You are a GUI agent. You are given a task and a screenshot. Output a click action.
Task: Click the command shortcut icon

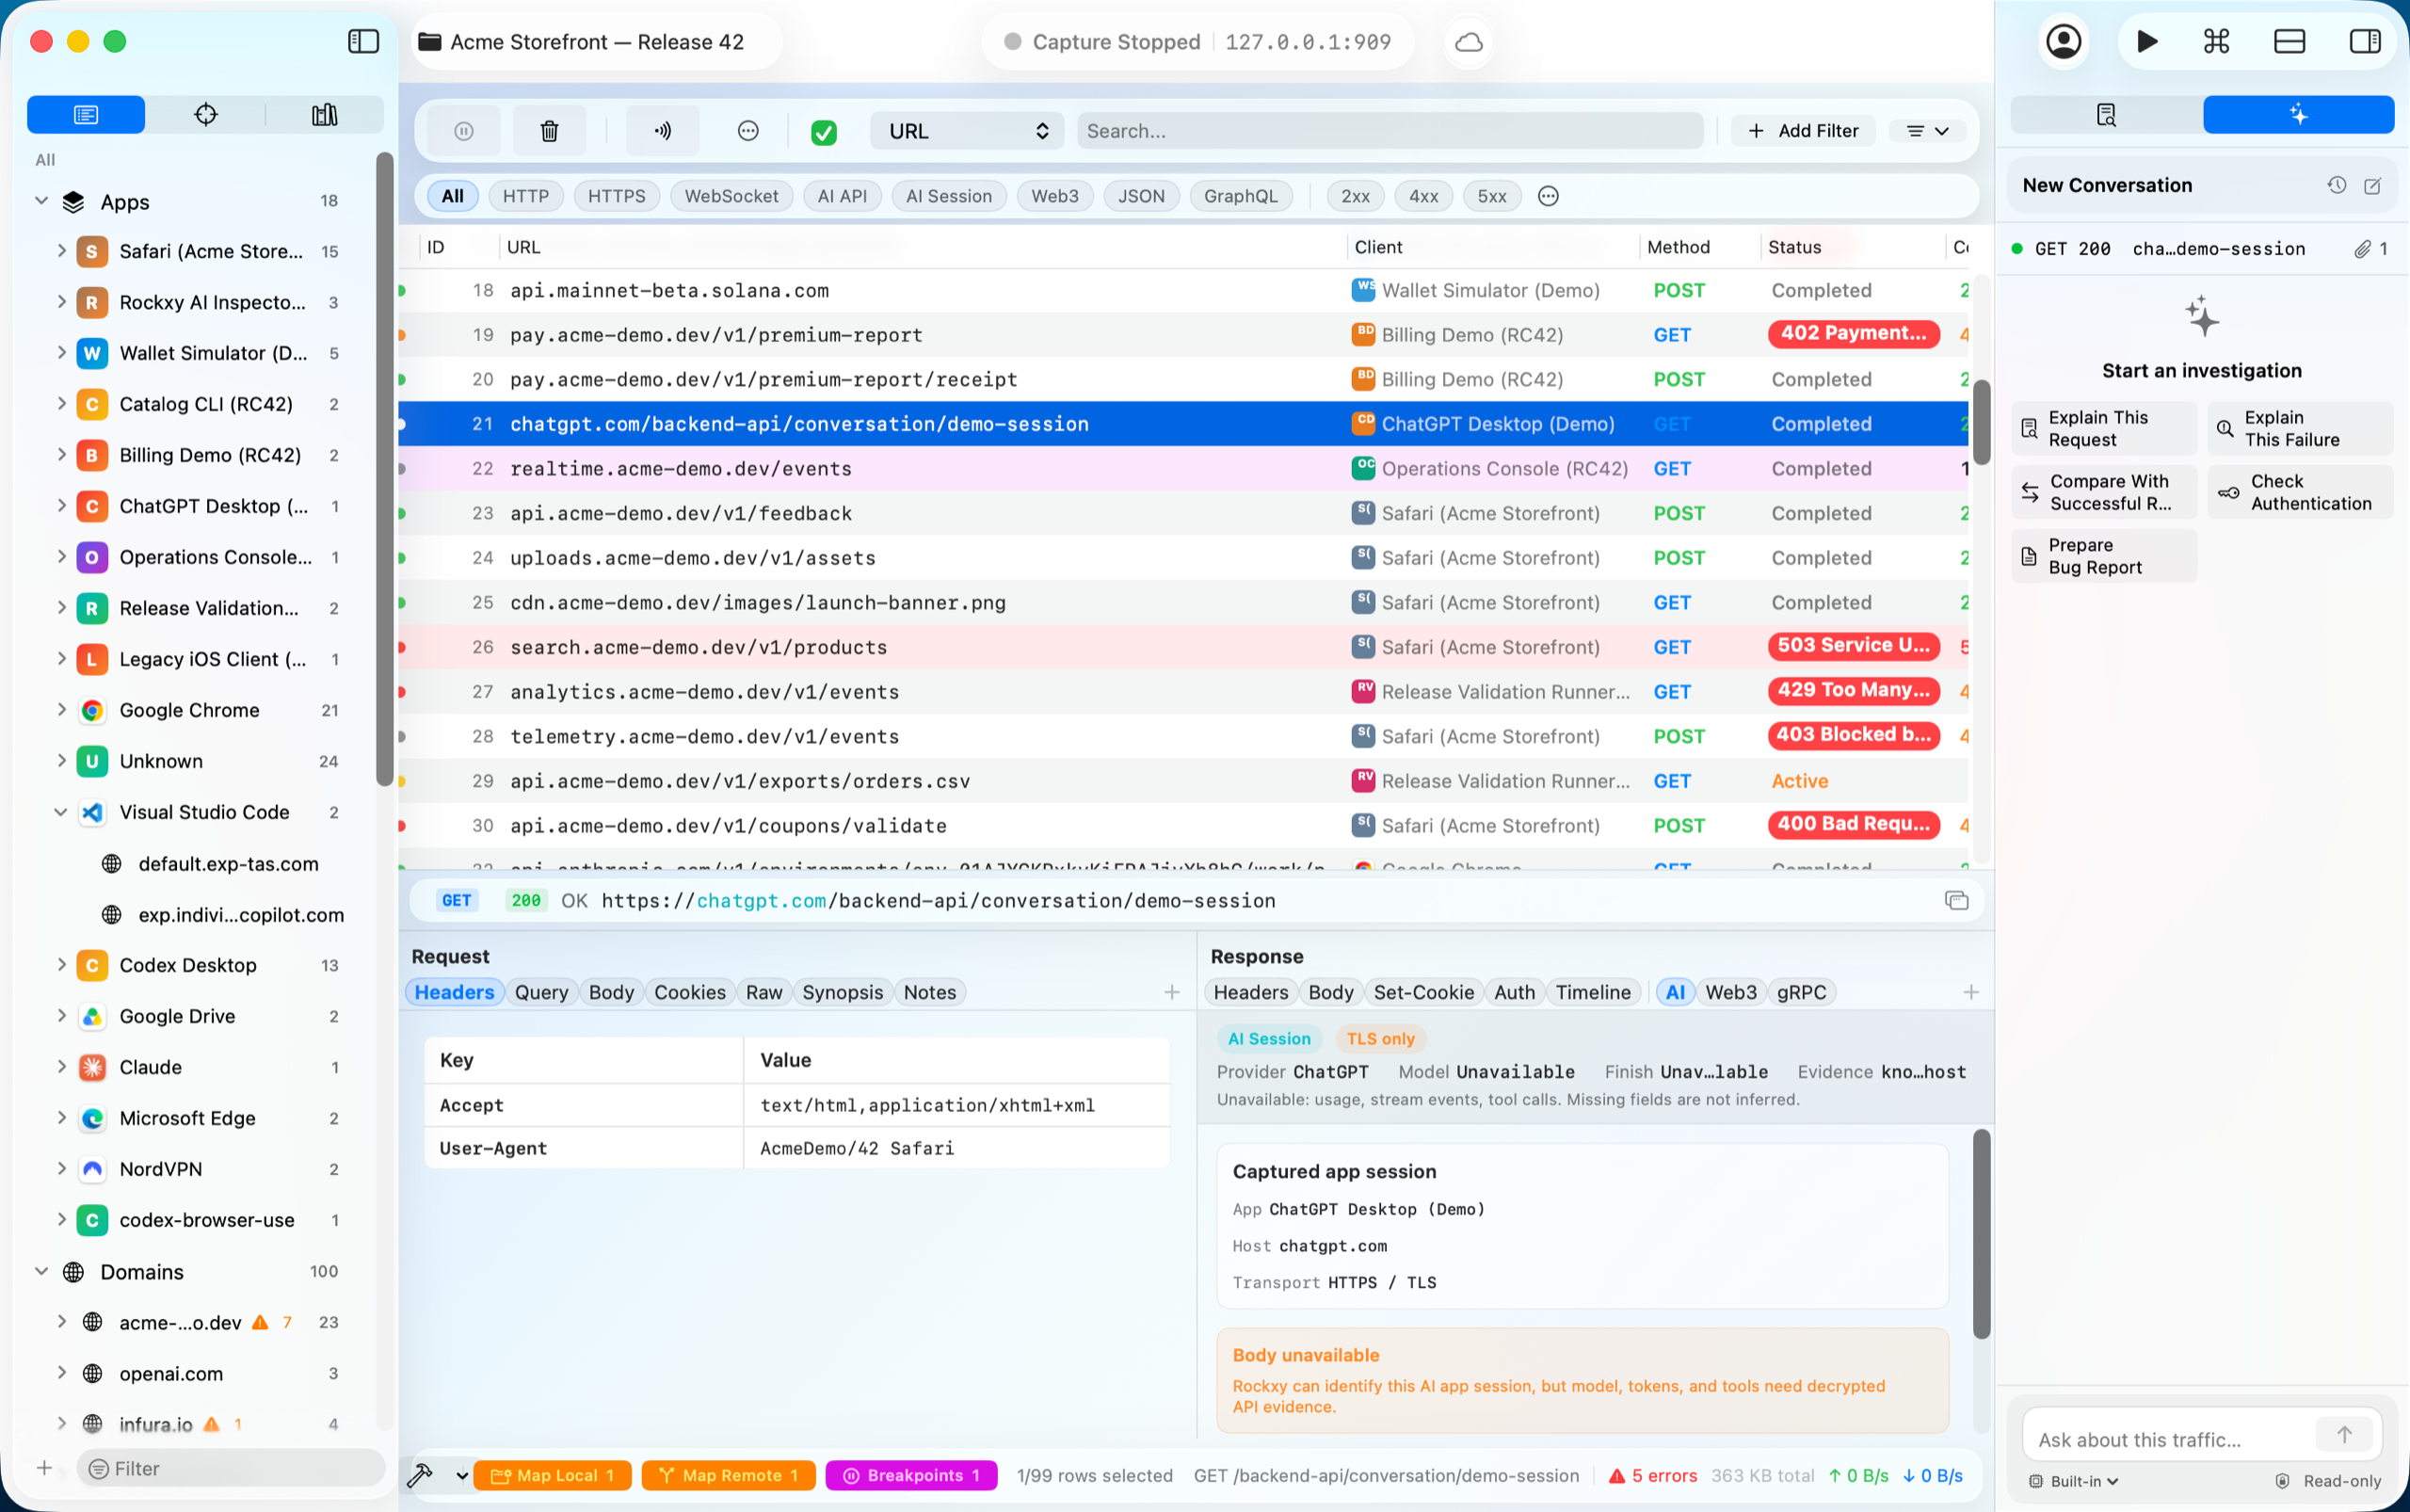click(x=2216, y=42)
